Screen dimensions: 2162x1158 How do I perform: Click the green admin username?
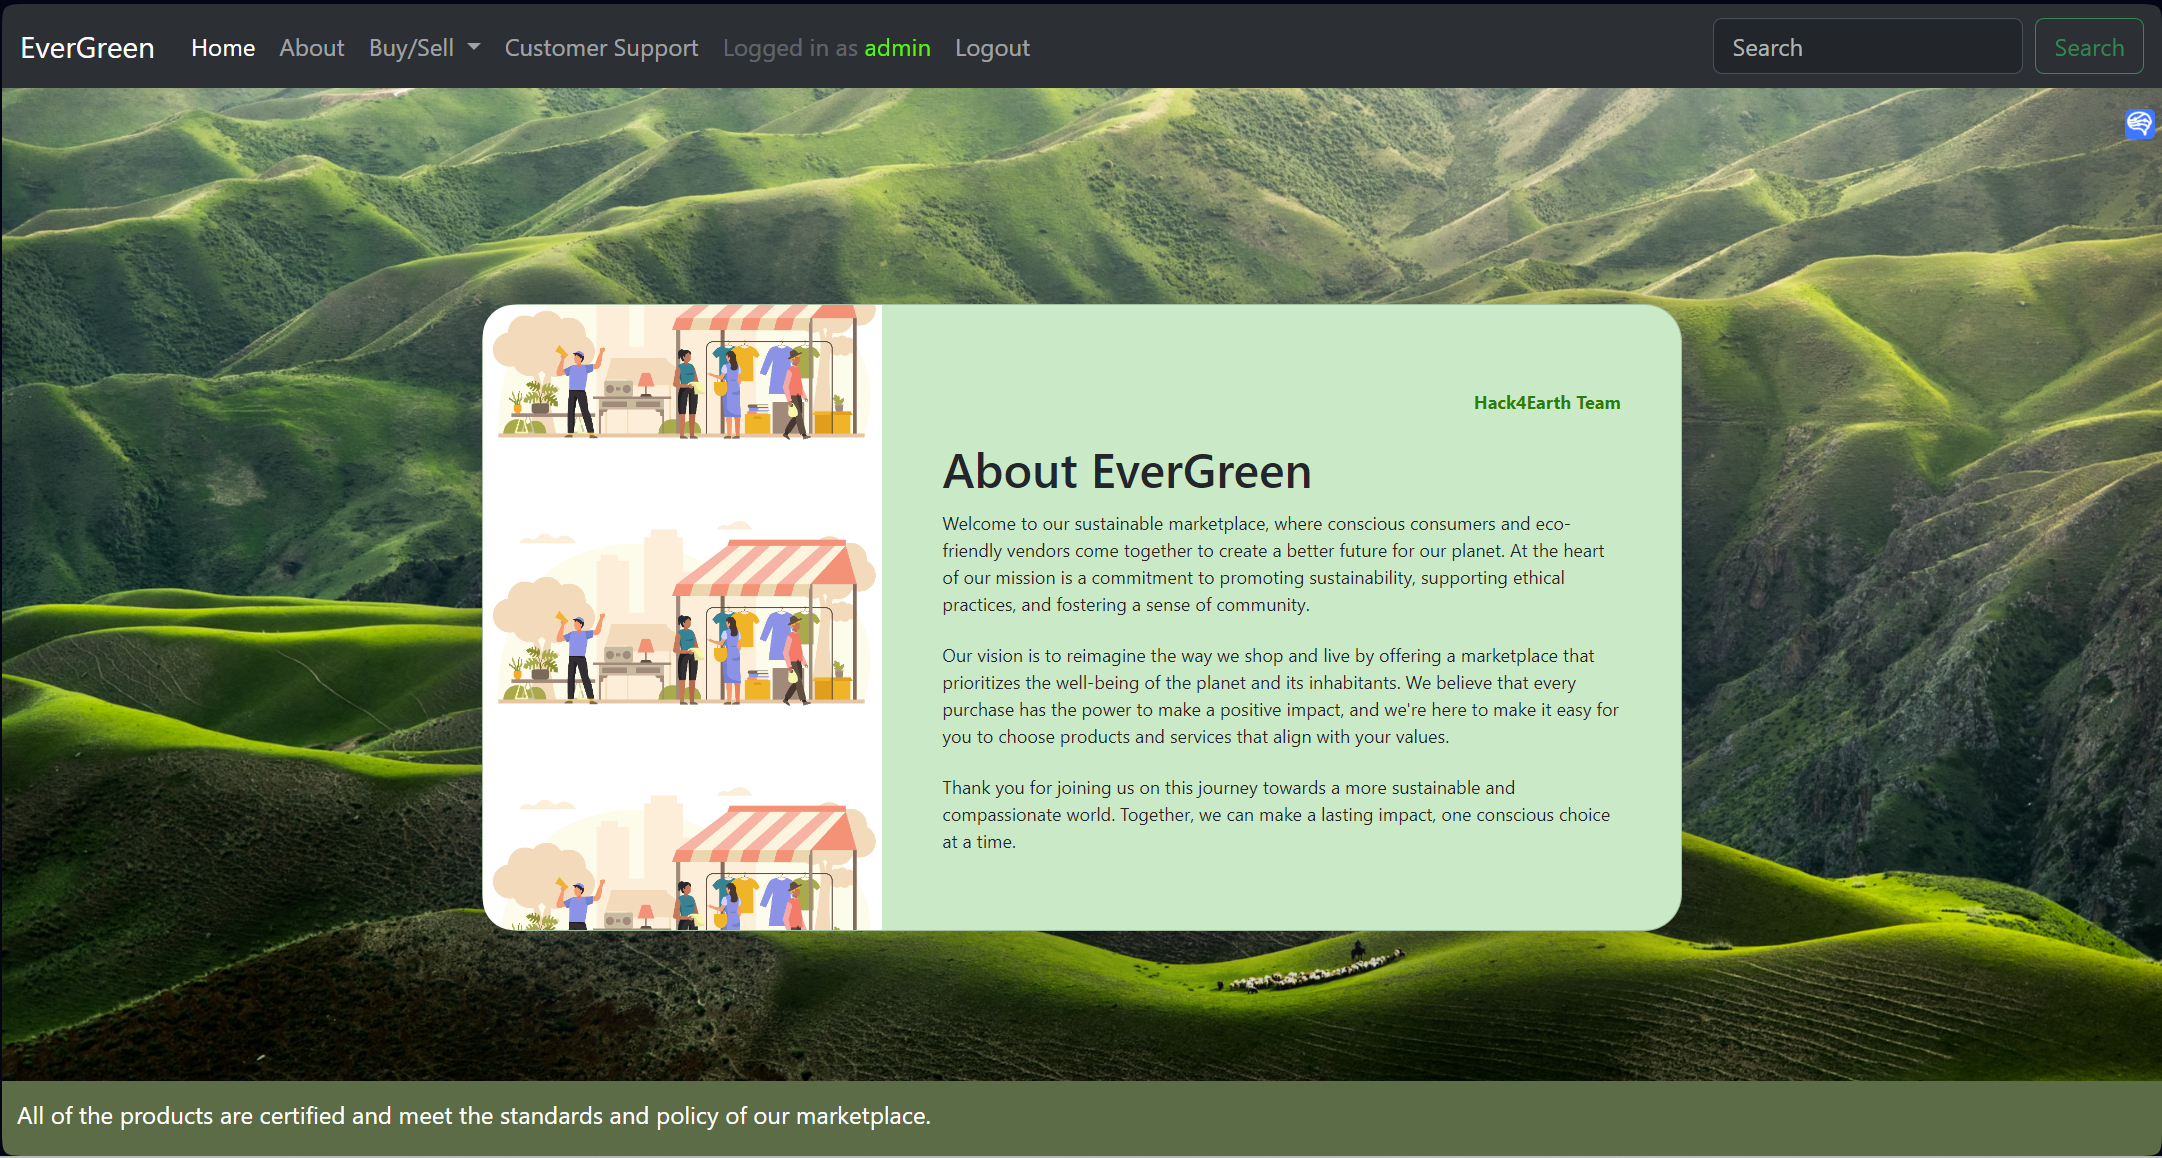pyautogui.click(x=897, y=48)
